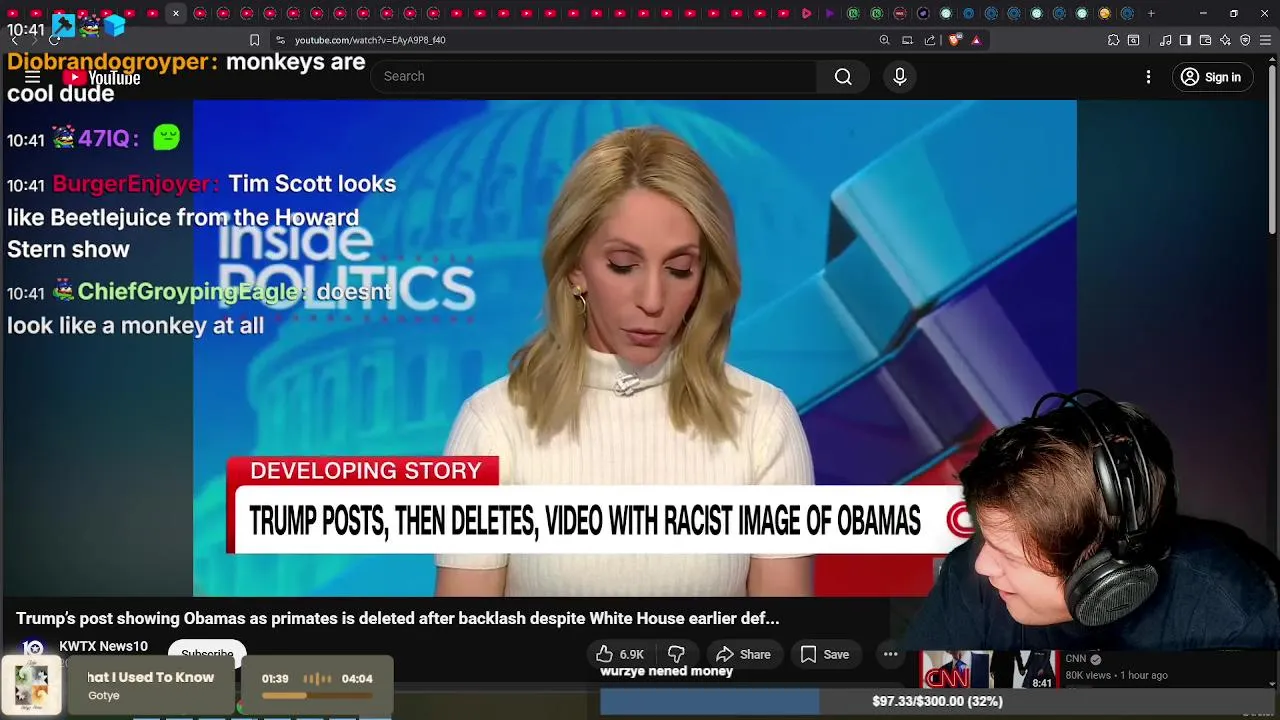1280x720 pixels.
Task: Open the Brave VPN shield icon
Action: (1245, 40)
